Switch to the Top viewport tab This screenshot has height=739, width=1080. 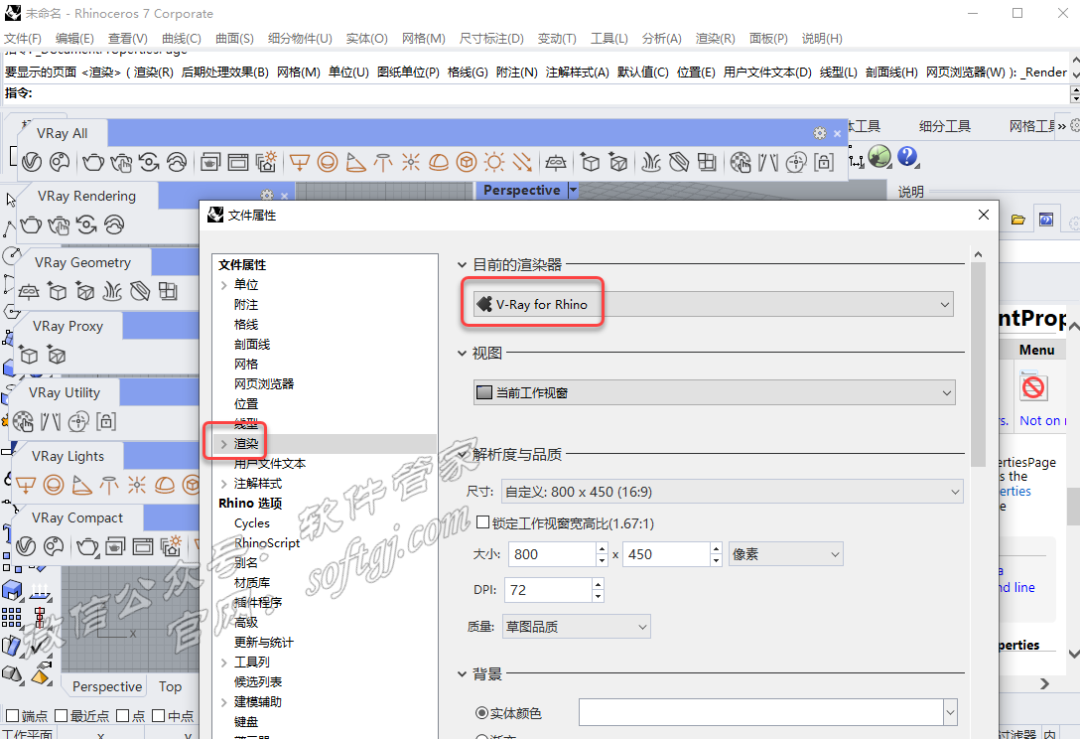tap(170, 687)
